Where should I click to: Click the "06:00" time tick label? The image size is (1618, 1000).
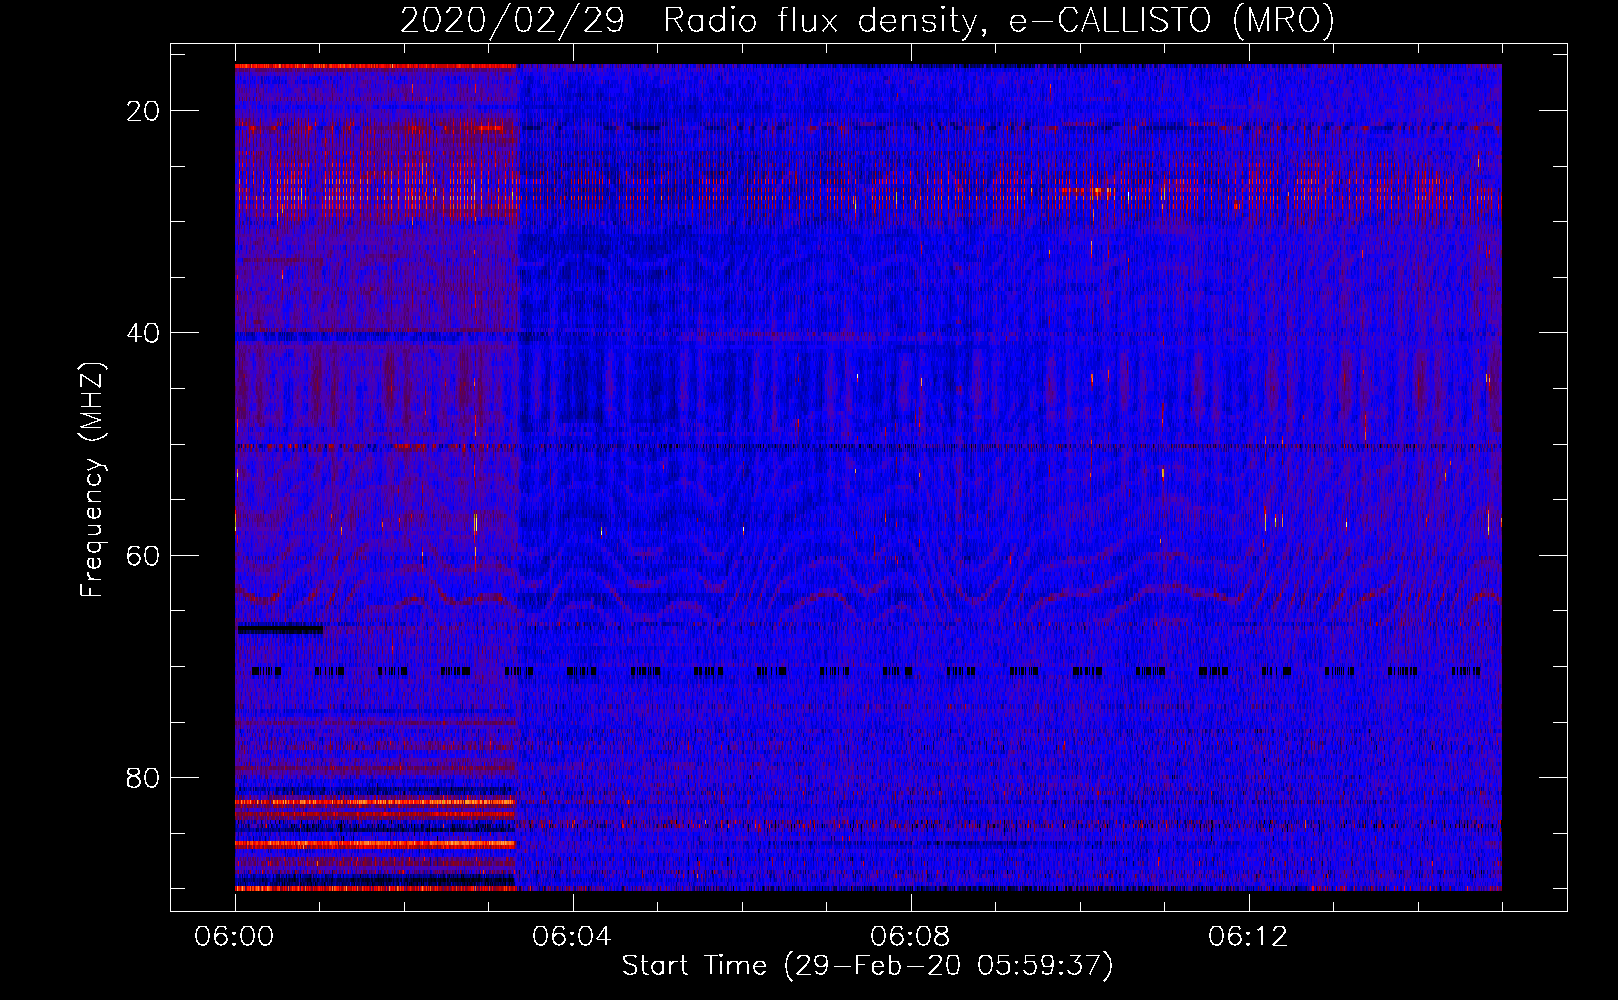234,937
